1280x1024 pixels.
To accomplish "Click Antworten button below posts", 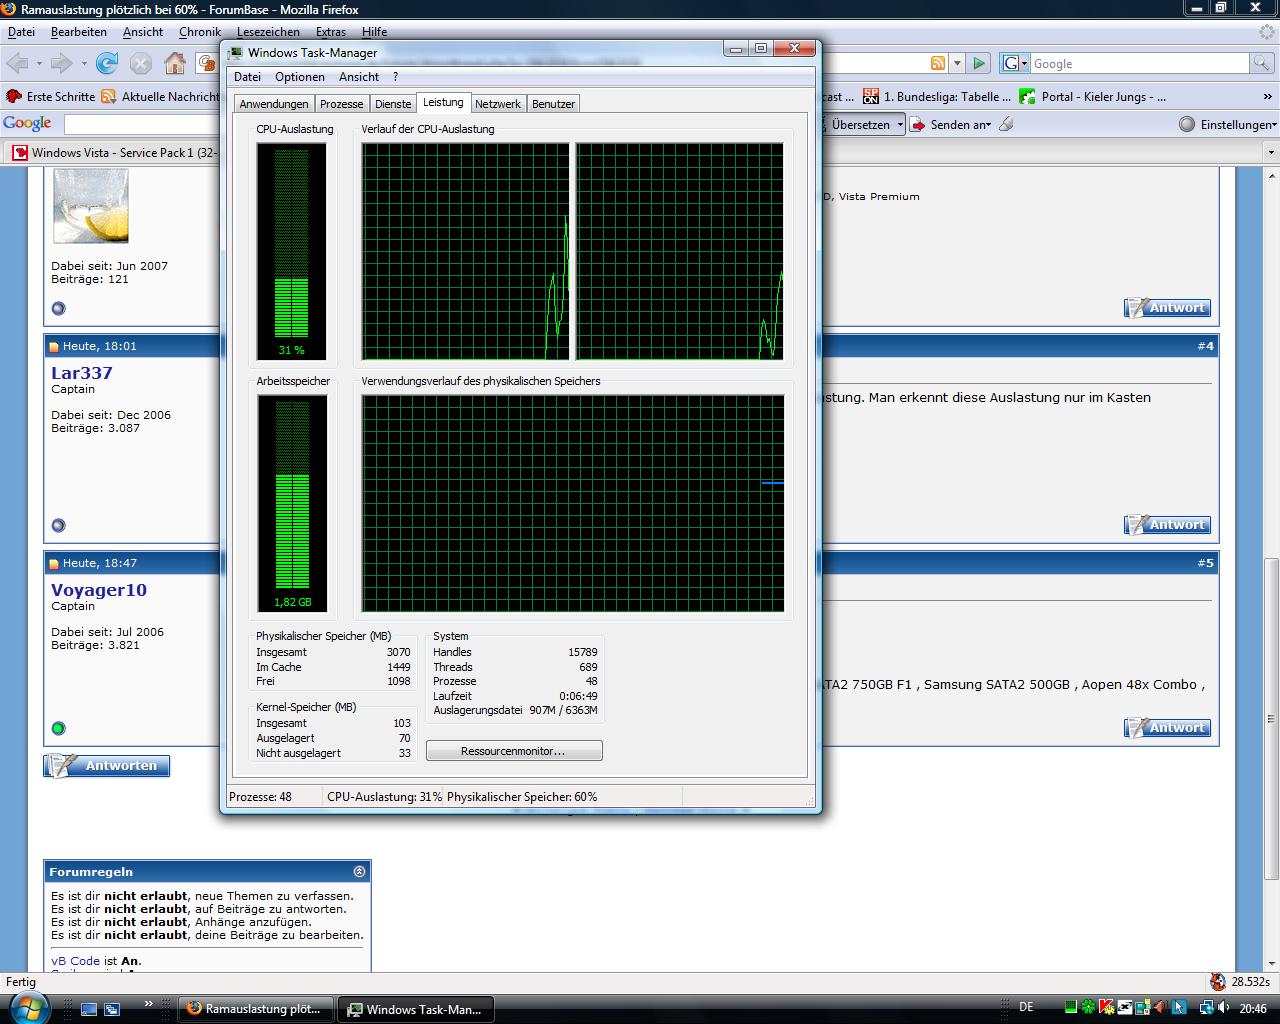I will tap(107, 766).
